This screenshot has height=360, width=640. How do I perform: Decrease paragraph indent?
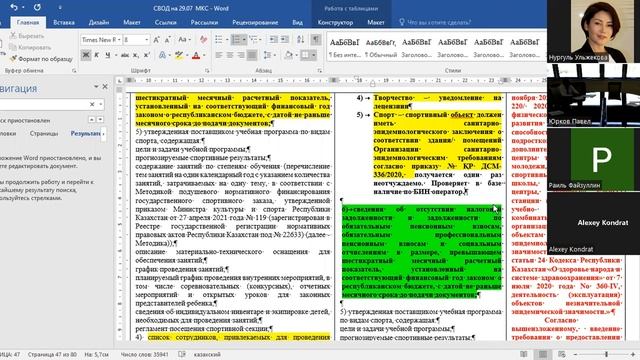273,40
